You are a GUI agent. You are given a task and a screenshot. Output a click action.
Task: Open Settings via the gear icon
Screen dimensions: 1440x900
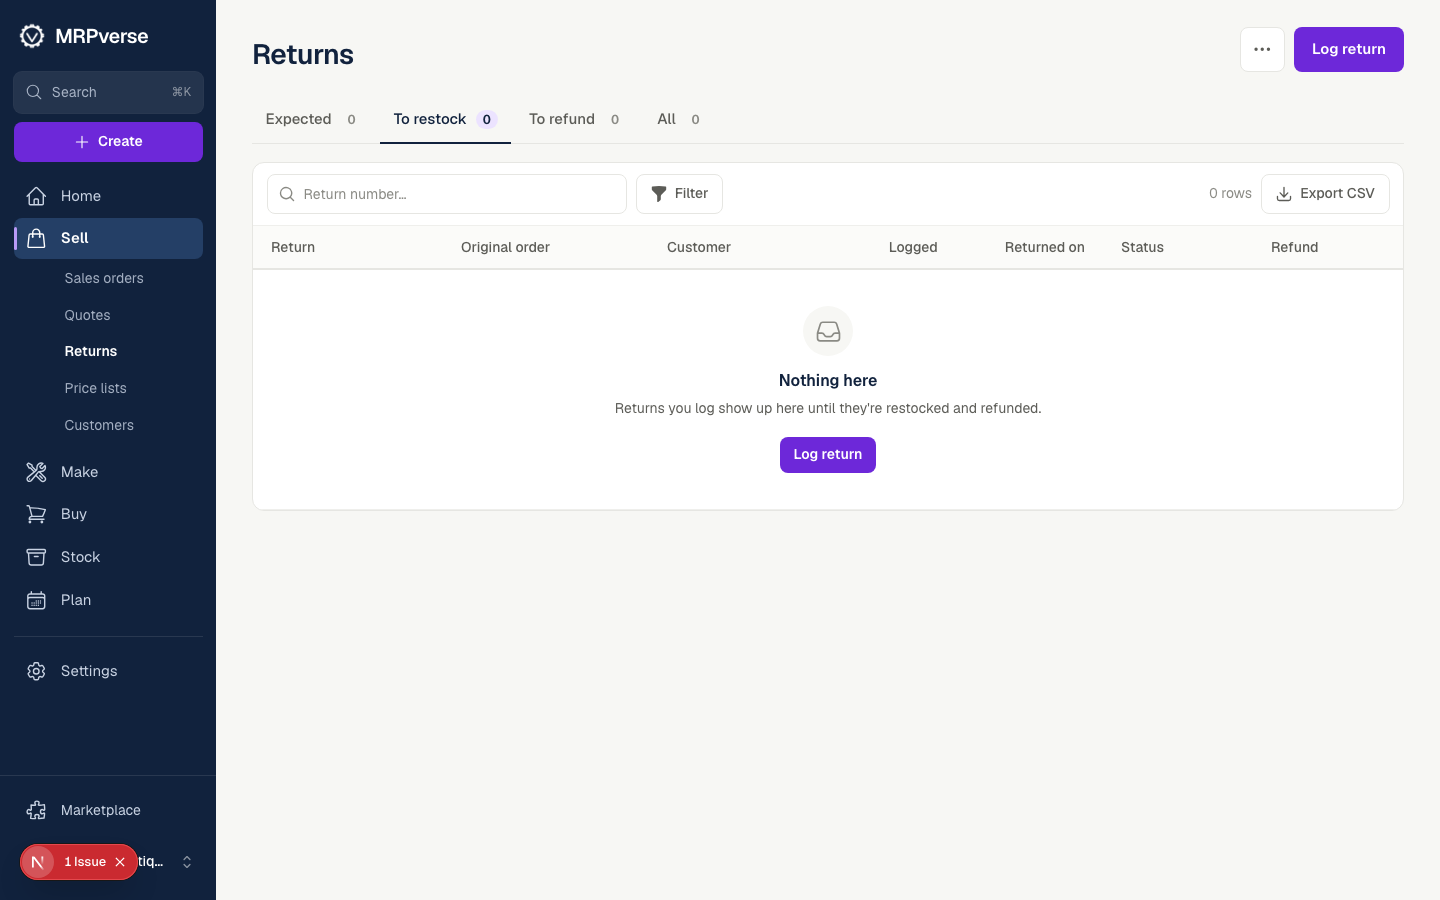(x=36, y=671)
